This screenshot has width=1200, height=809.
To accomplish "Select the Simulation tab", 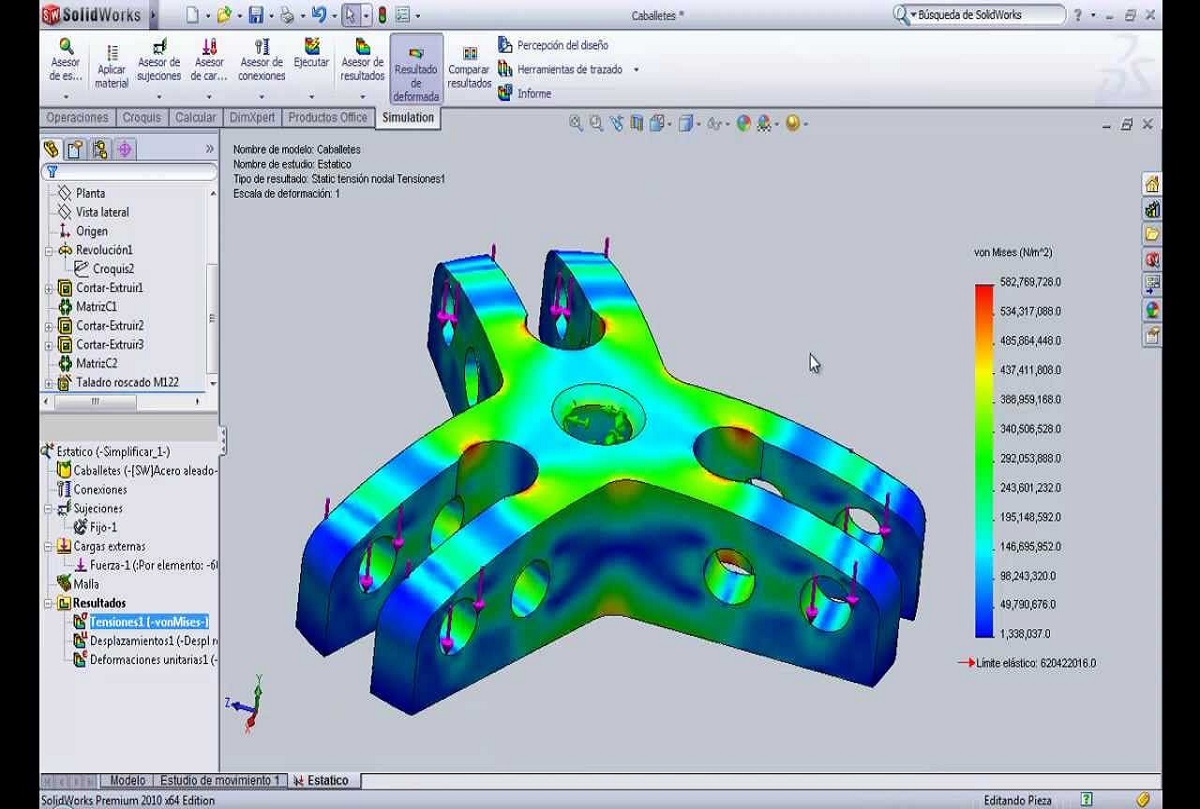I will pyautogui.click(x=408, y=118).
